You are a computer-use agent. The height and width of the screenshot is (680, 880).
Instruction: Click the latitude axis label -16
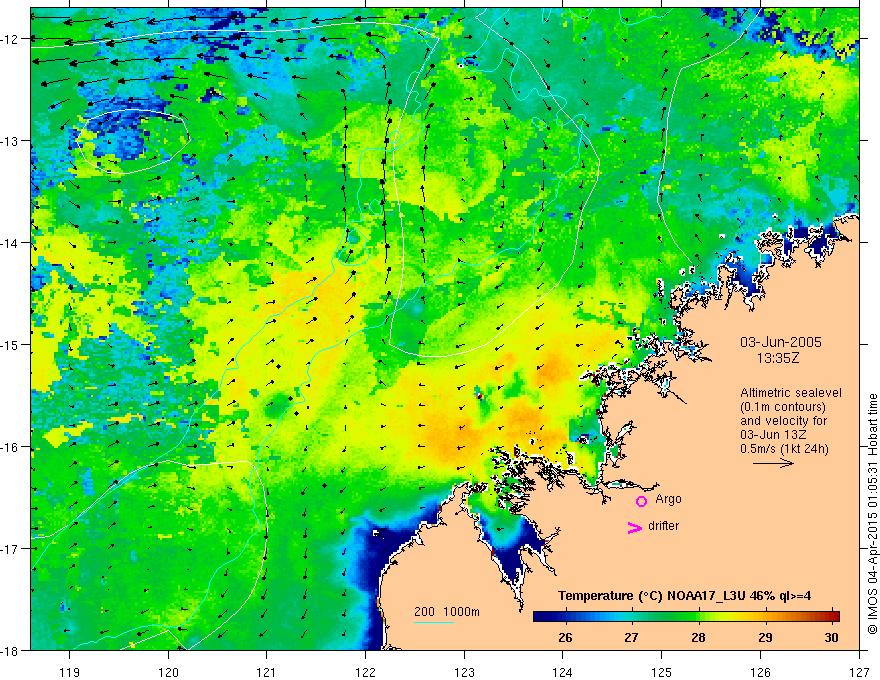(10, 447)
